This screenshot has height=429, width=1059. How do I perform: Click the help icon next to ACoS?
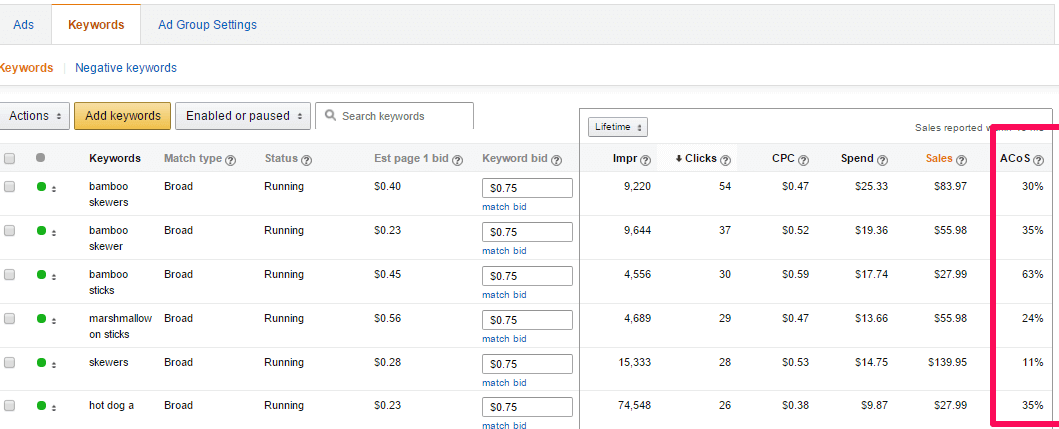(1038, 159)
